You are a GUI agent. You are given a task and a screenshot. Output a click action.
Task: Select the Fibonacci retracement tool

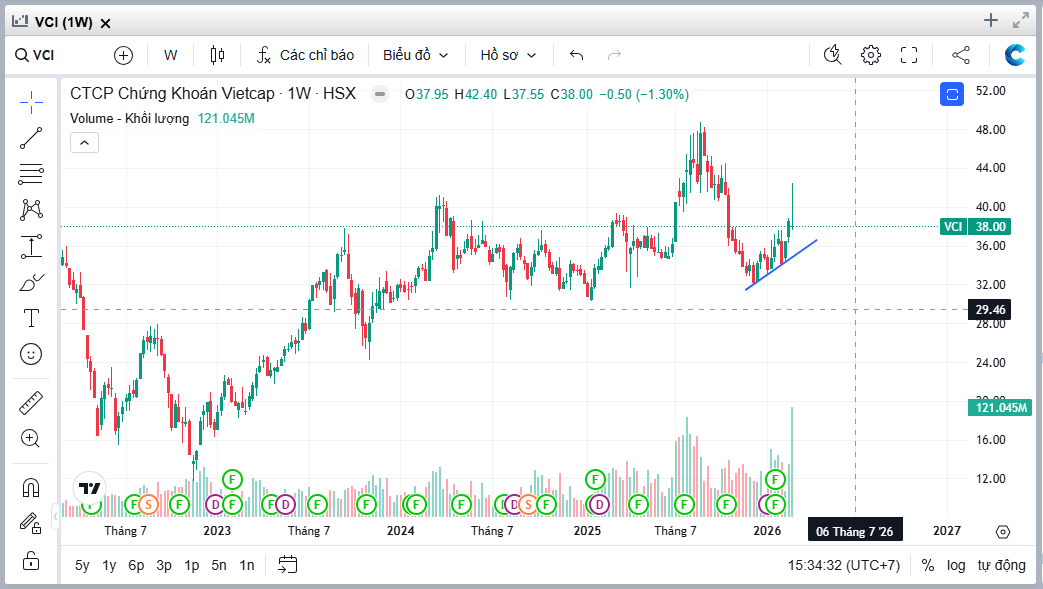pyautogui.click(x=31, y=174)
